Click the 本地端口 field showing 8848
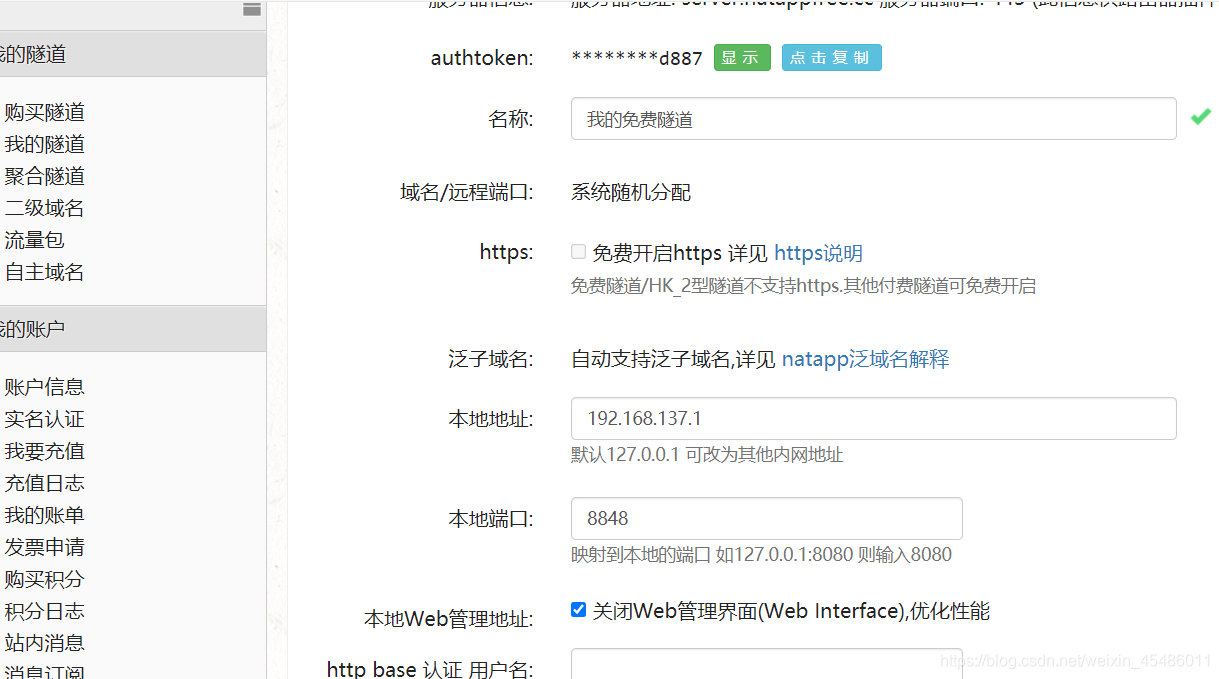The image size is (1219, 679). click(x=766, y=519)
